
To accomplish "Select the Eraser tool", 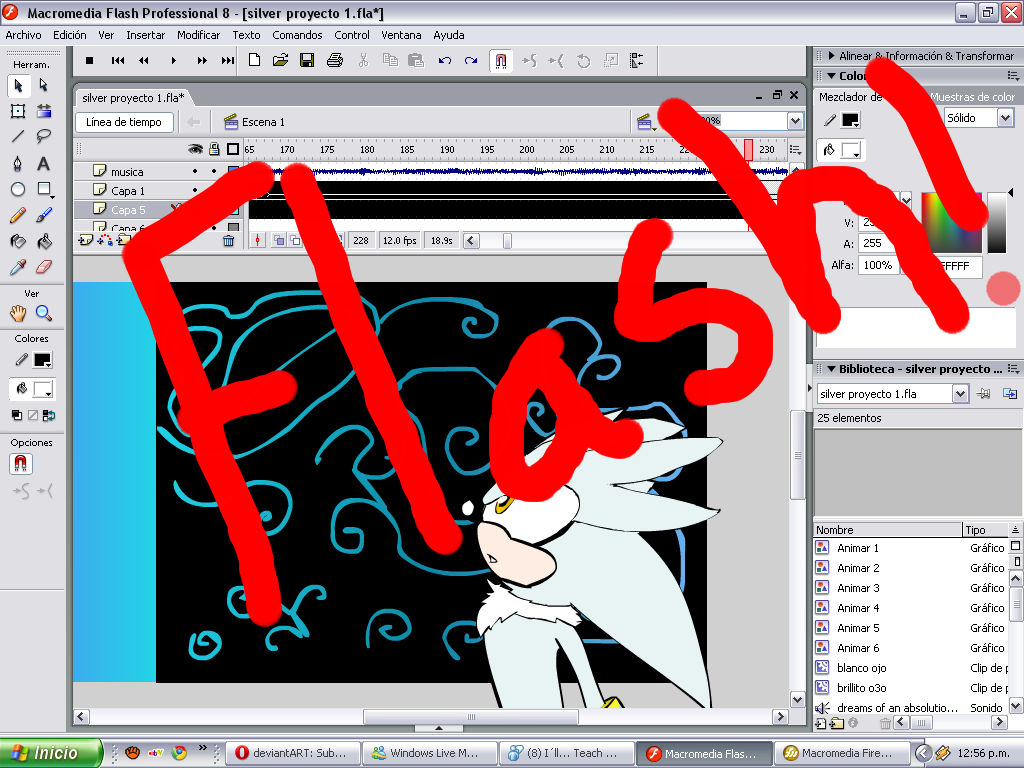I will pos(44,267).
